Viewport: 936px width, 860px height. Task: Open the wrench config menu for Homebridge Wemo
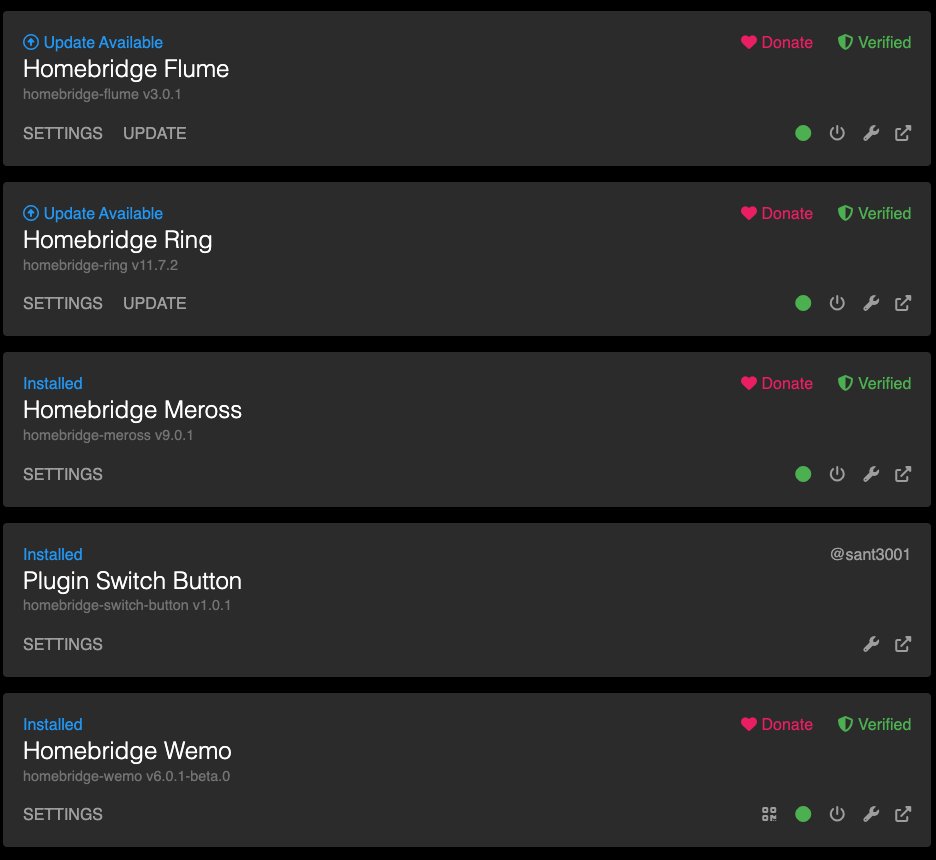click(871, 814)
